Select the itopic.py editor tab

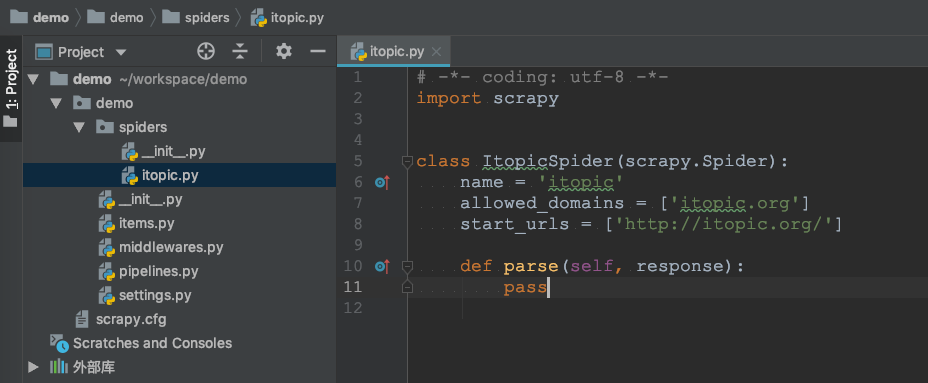click(394, 52)
